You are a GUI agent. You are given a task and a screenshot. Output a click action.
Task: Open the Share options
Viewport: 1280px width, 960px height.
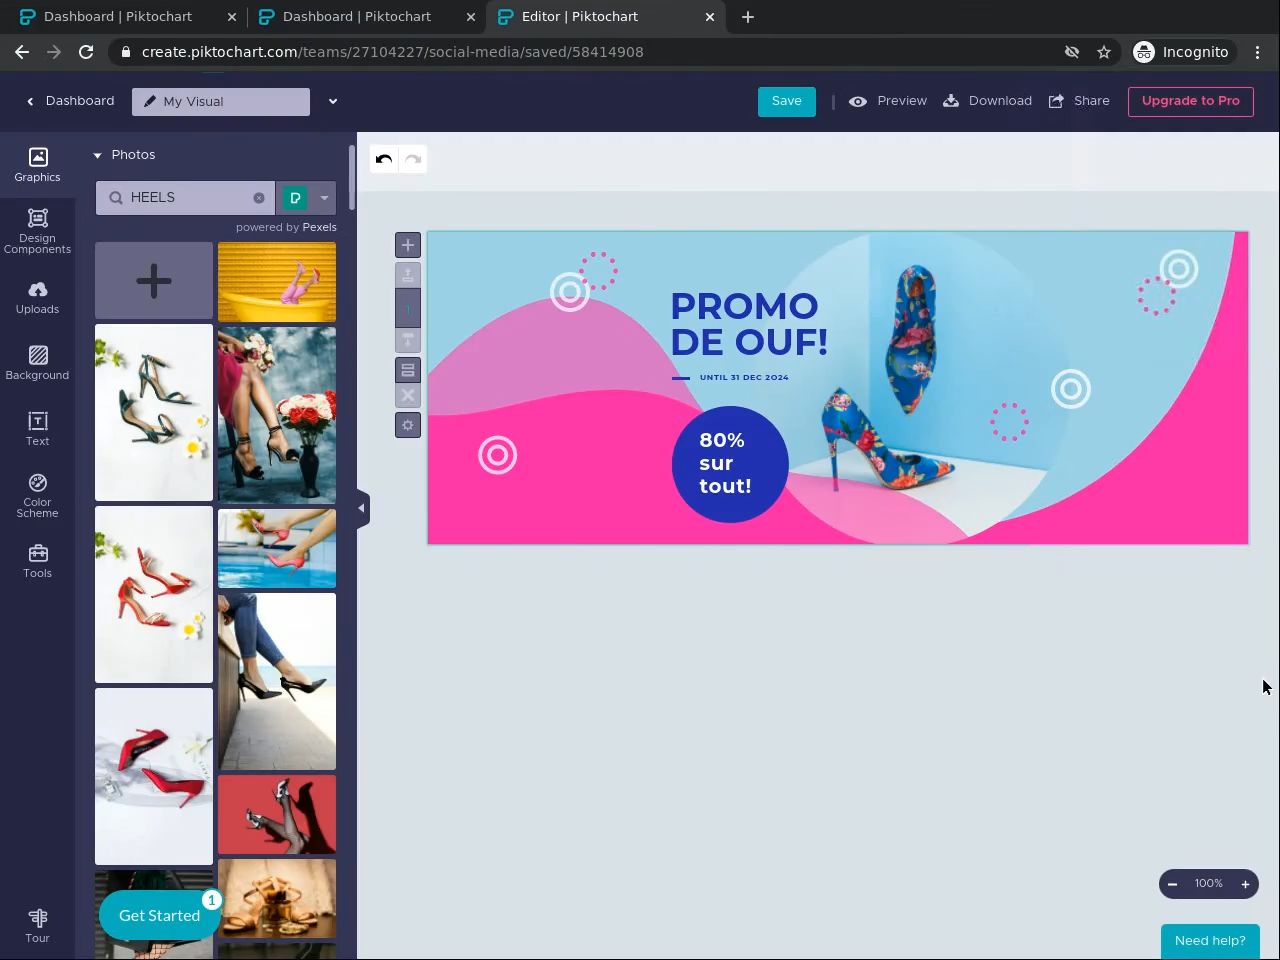point(1079,101)
